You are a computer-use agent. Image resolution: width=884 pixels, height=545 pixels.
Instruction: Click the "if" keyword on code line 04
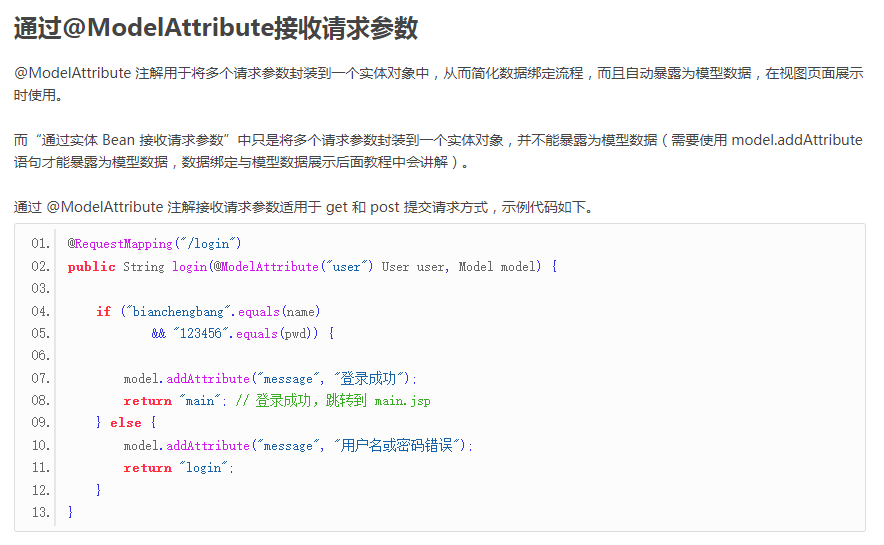tap(103, 312)
